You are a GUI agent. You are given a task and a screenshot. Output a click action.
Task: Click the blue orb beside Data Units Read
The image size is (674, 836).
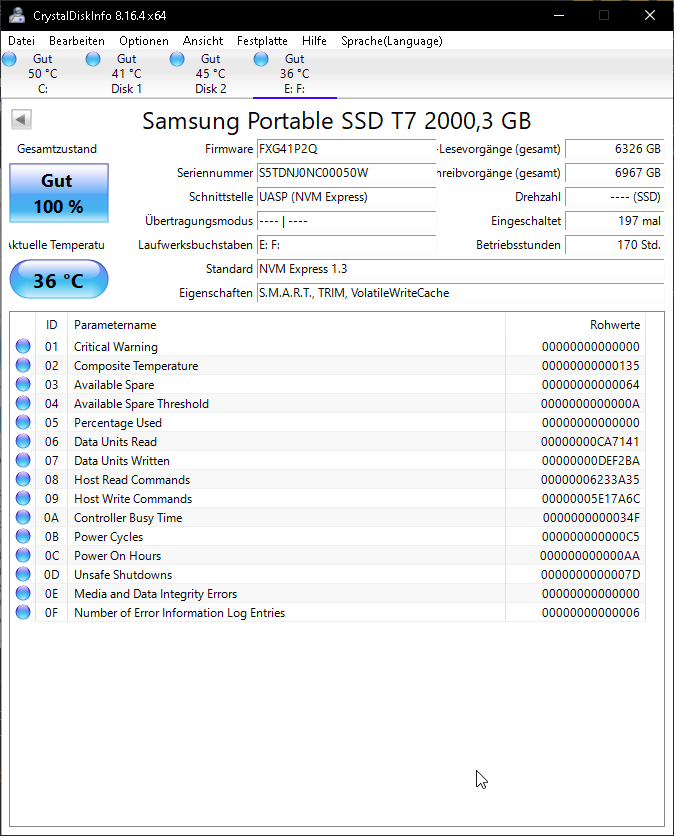pos(23,441)
